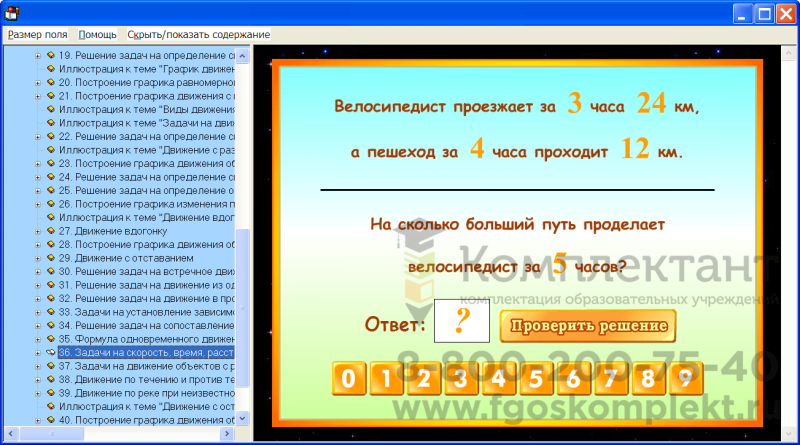Click icon of item 39. Движение по реке
This screenshot has width=800, height=445.
point(51,393)
